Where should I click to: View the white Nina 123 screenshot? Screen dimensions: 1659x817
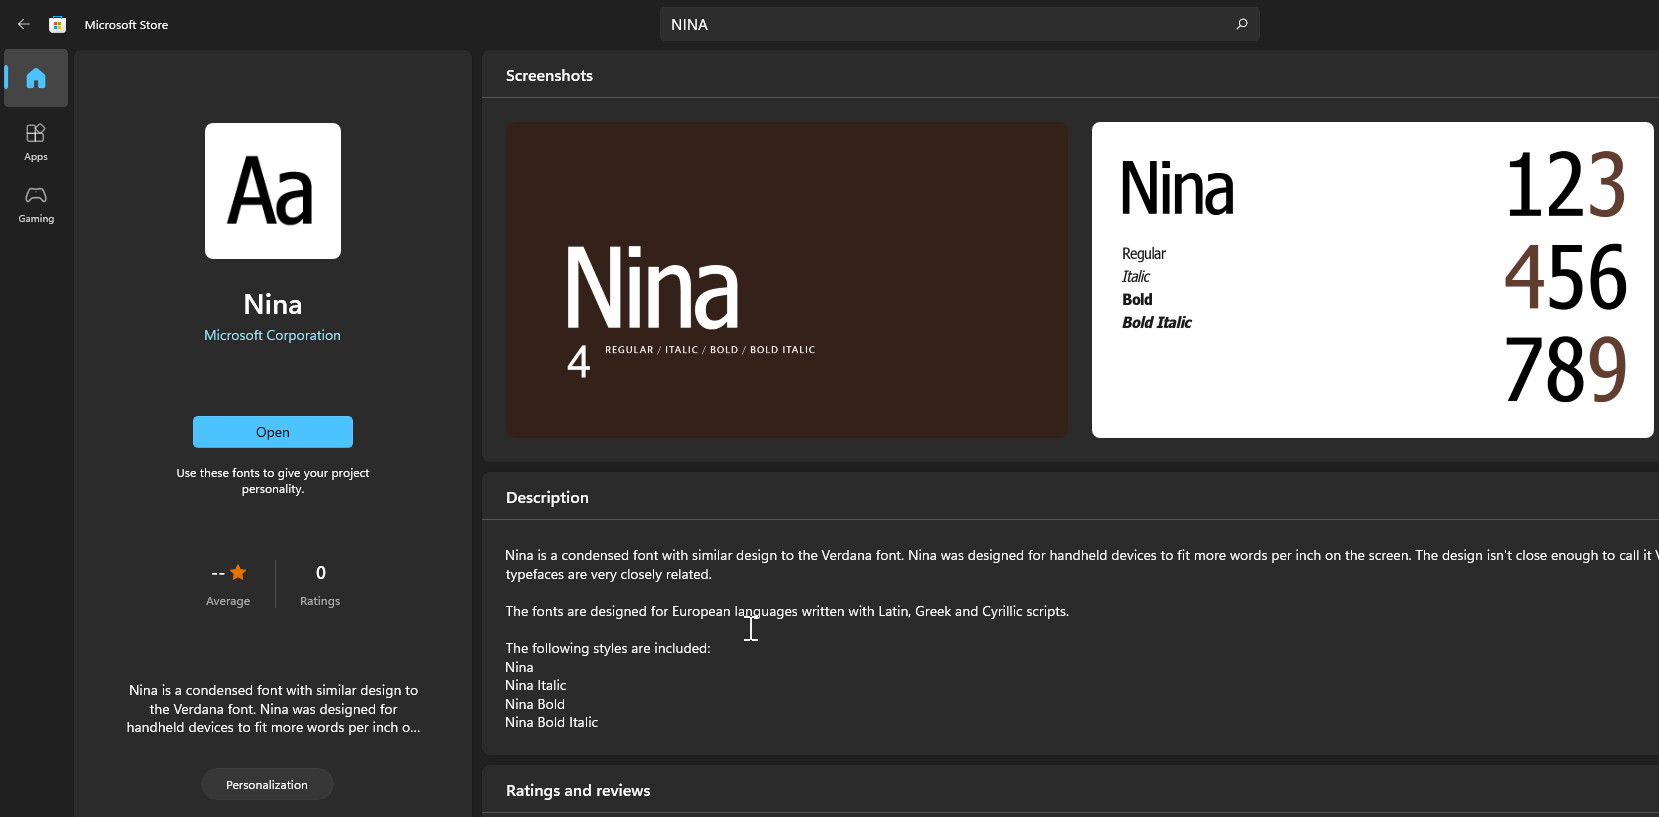coord(1373,280)
